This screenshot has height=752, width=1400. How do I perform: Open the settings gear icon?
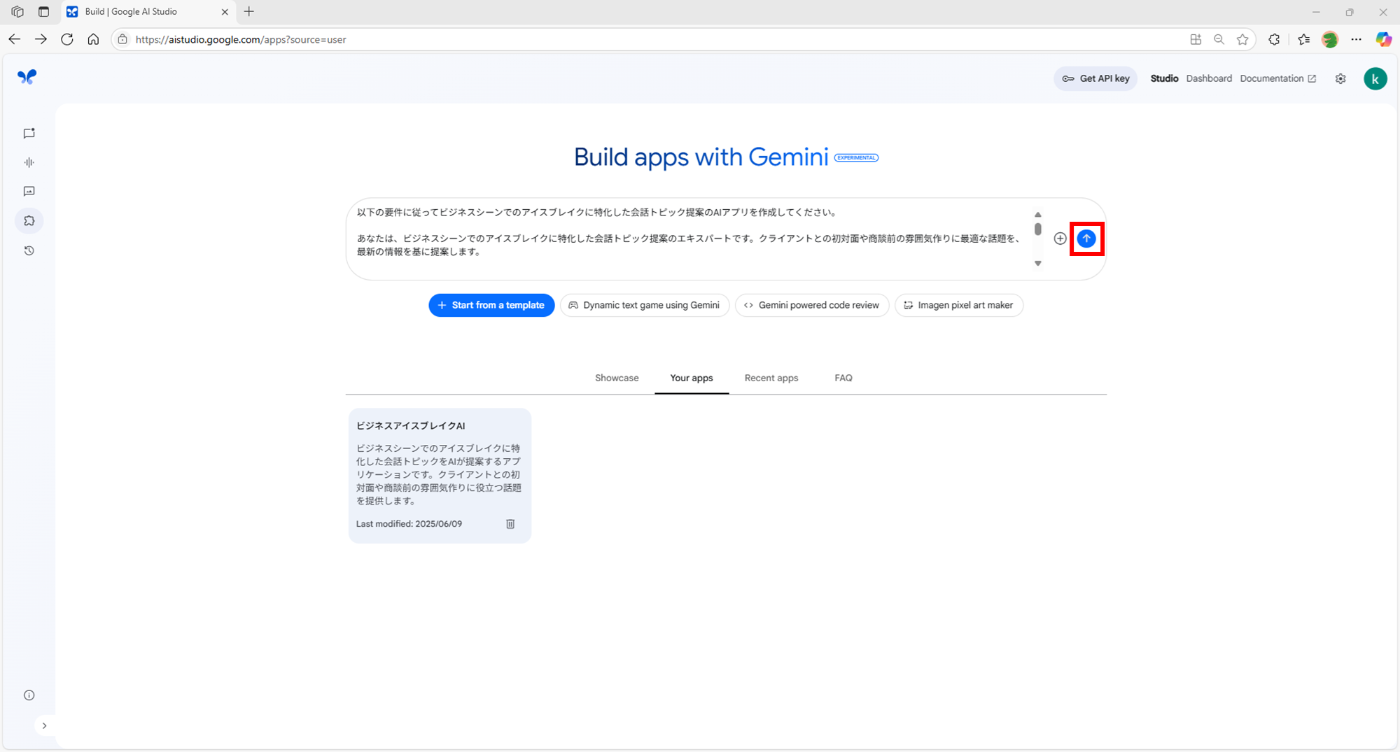1340,78
